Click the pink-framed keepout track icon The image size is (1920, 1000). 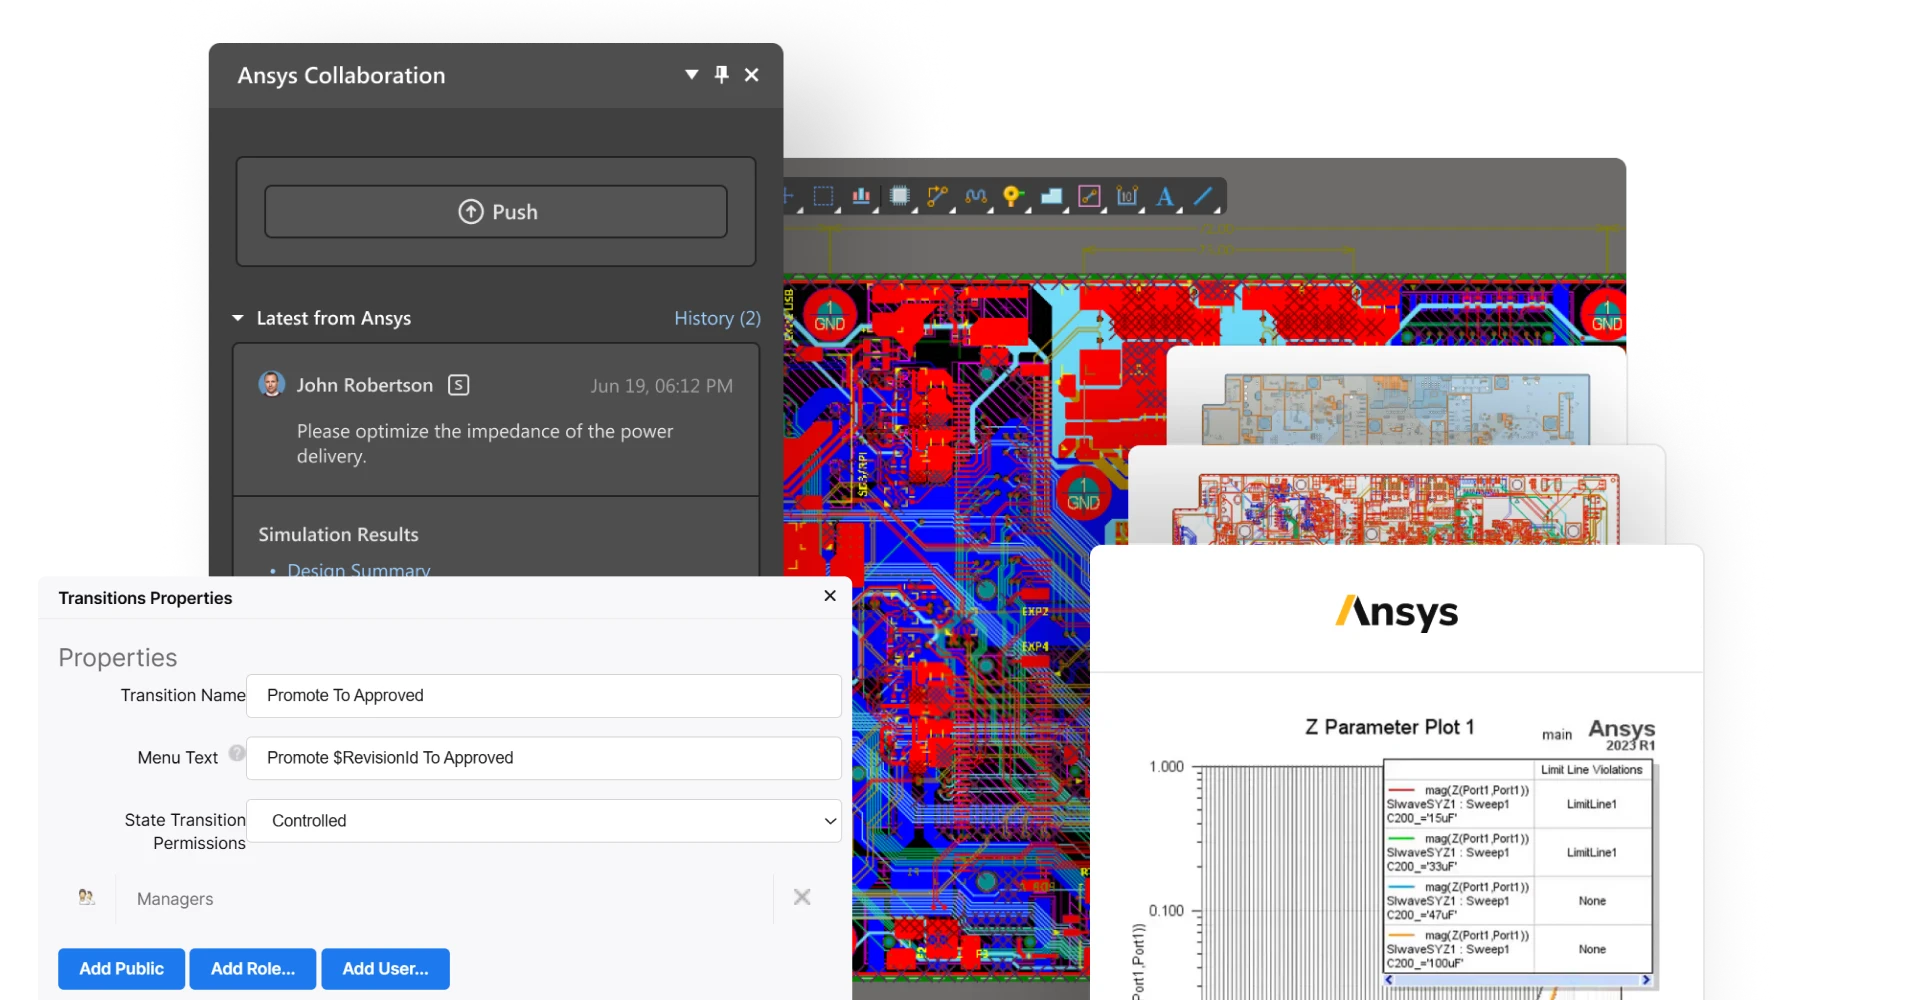1089,196
